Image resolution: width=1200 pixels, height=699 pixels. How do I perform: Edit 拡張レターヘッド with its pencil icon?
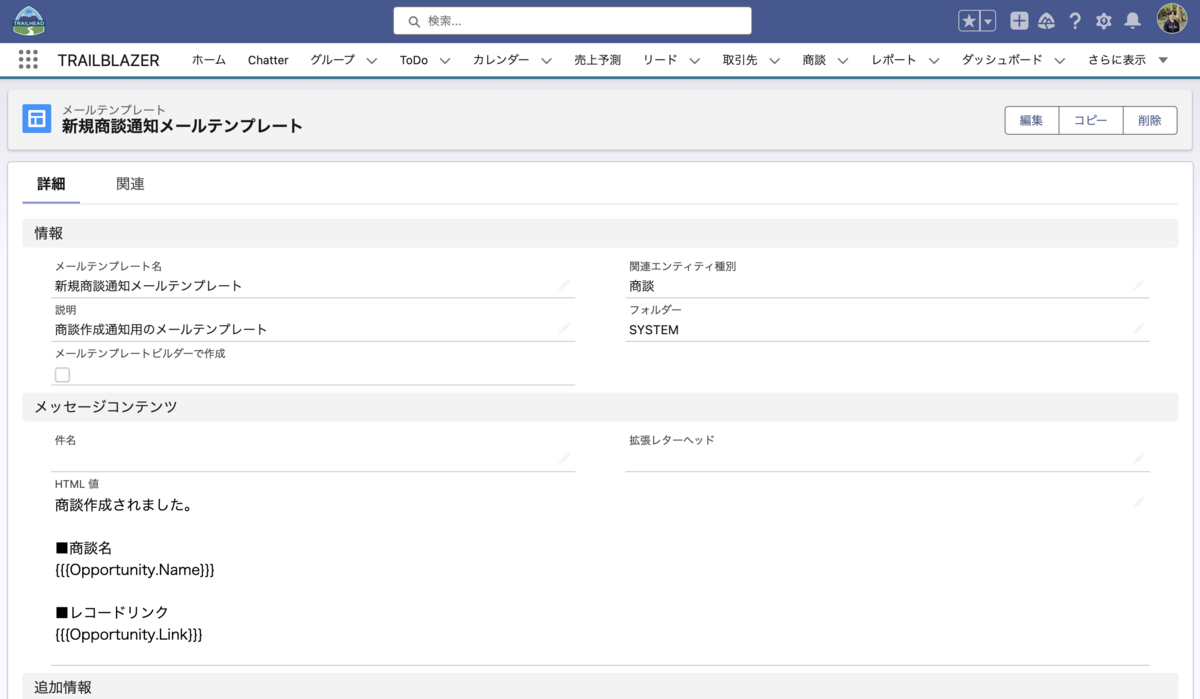coord(1139,459)
